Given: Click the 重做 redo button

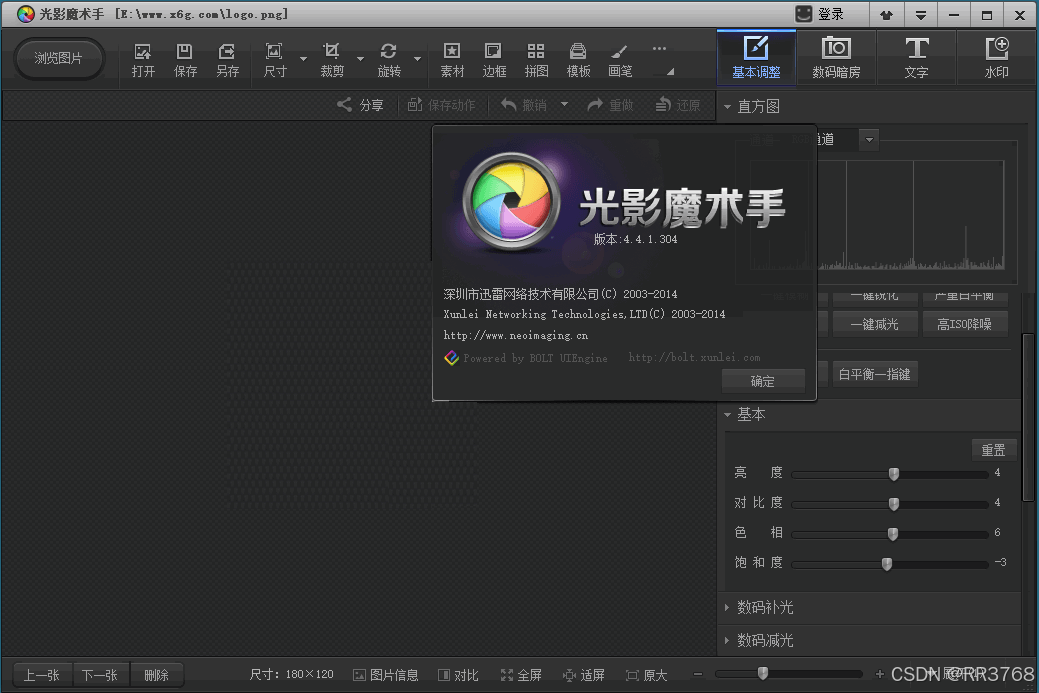Looking at the screenshot, I should [610, 105].
